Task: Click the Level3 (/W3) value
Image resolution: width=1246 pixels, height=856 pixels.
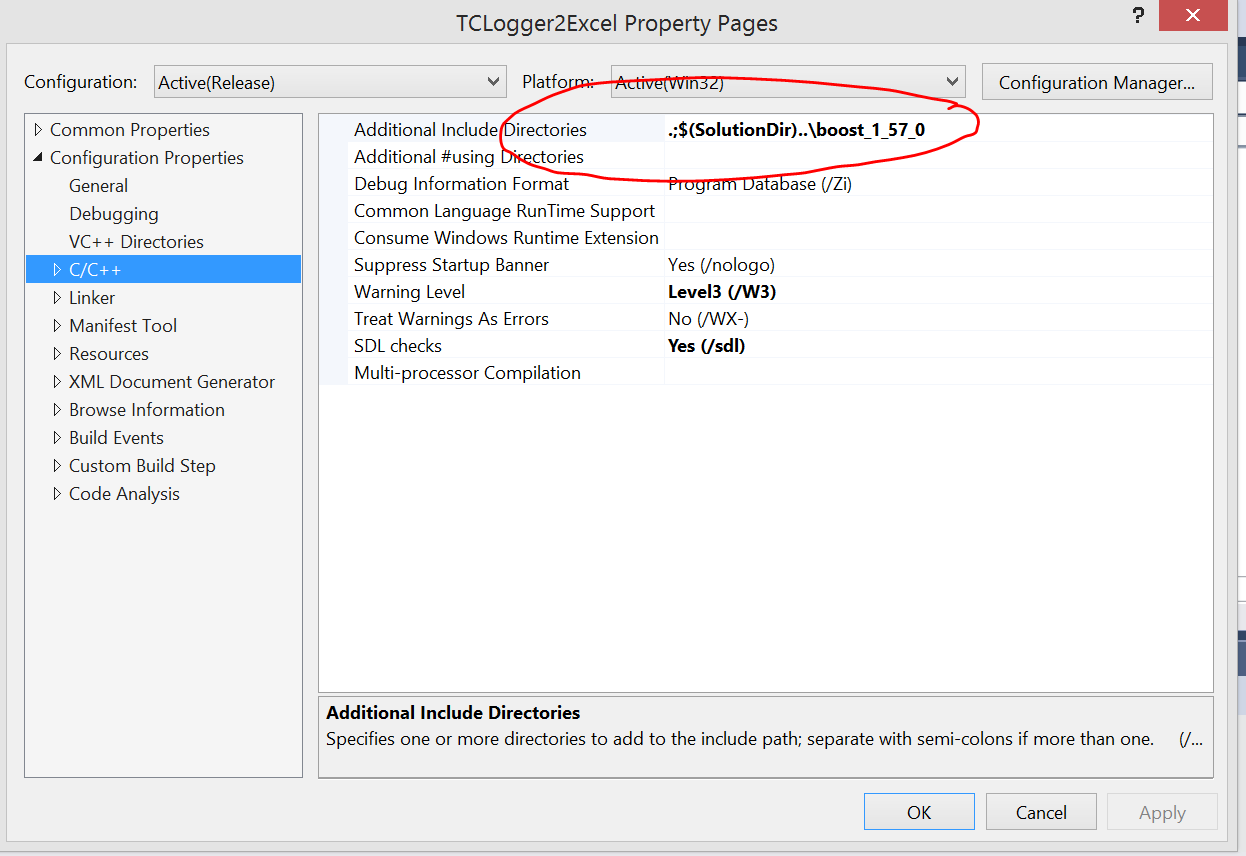Action: [x=722, y=292]
